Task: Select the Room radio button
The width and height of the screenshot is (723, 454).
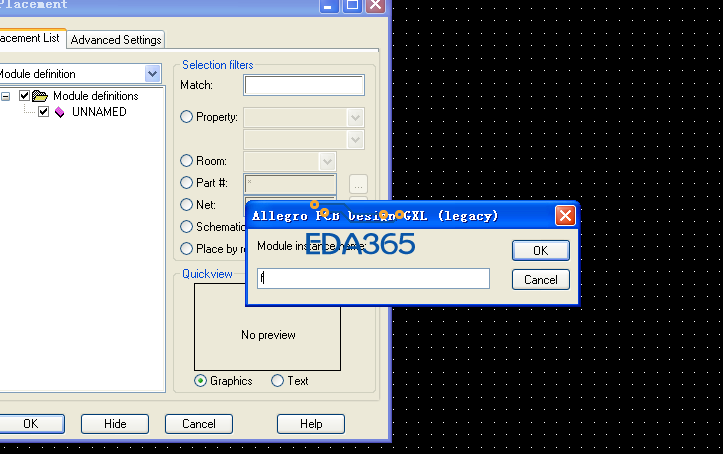Action: point(186,160)
